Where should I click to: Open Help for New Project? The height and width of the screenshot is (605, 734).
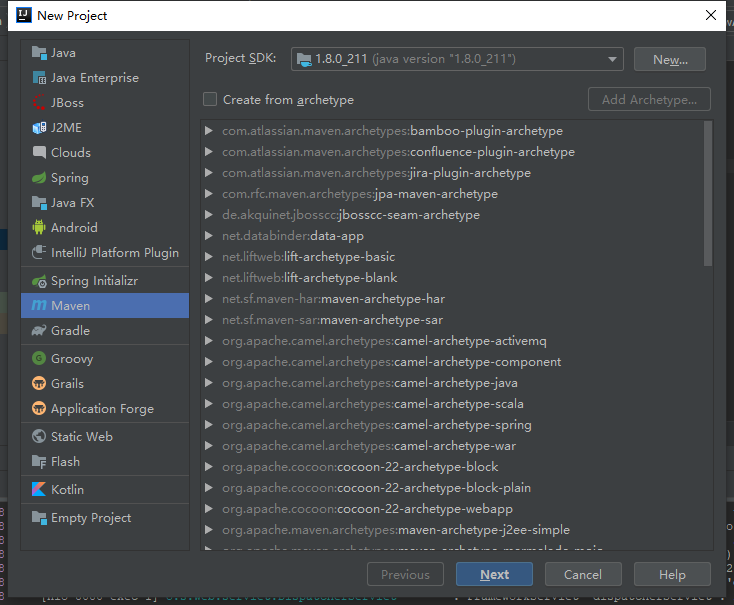(672, 574)
